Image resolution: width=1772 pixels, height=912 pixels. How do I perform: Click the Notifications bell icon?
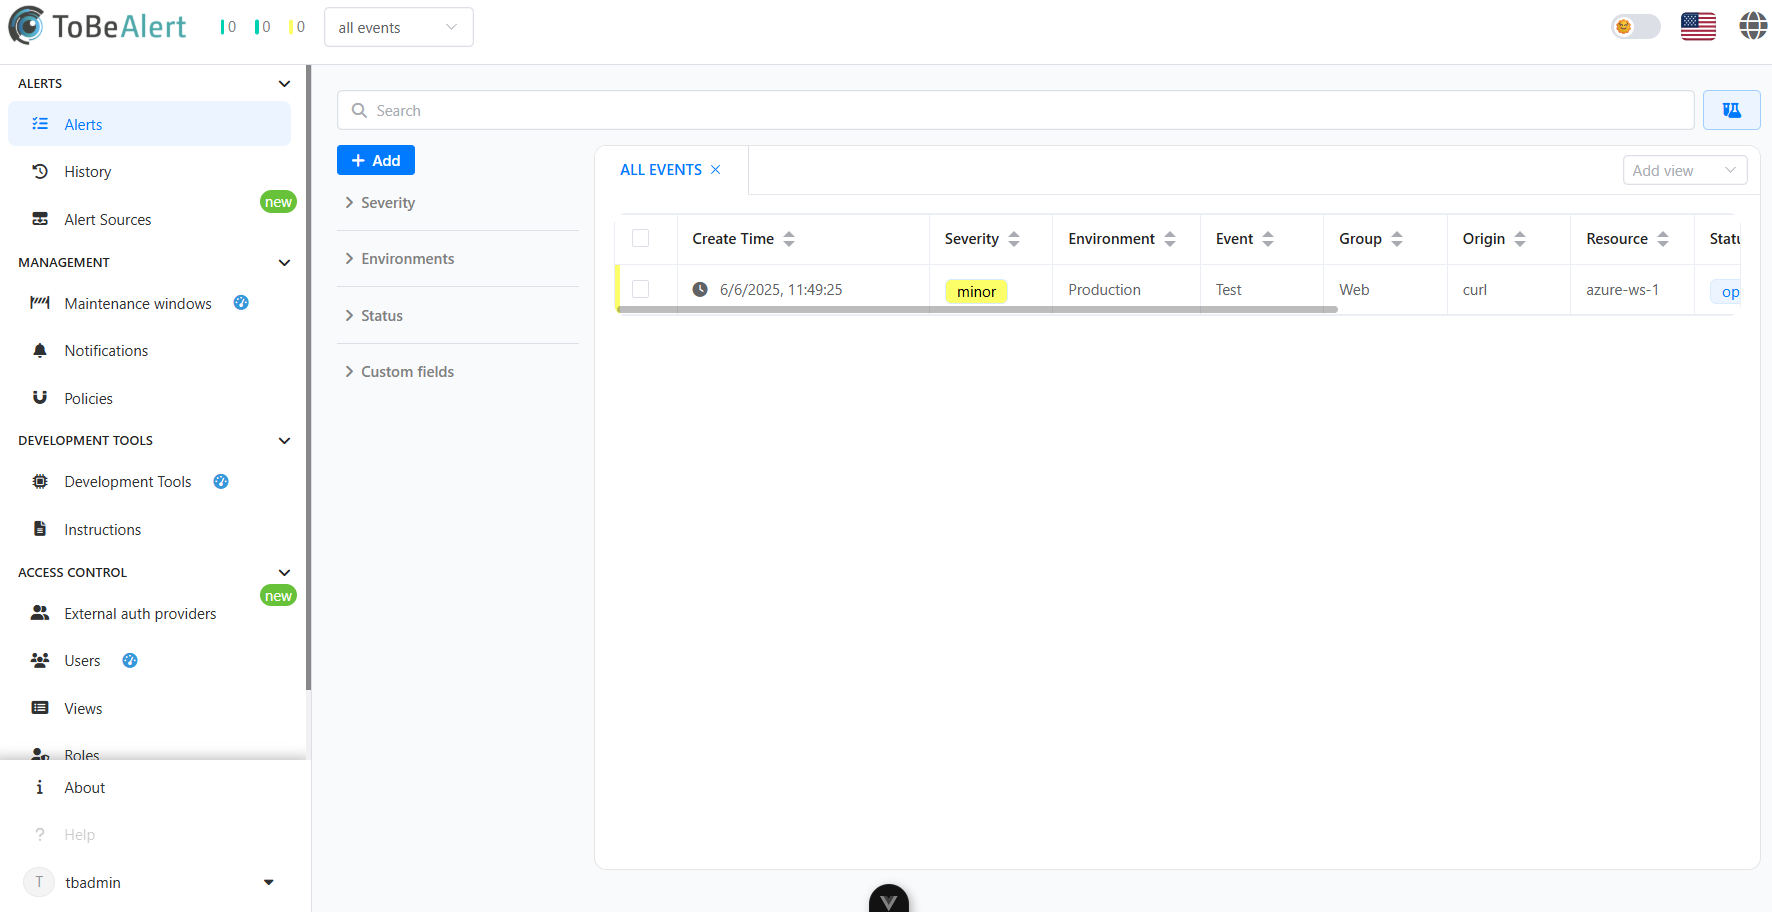pos(40,350)
